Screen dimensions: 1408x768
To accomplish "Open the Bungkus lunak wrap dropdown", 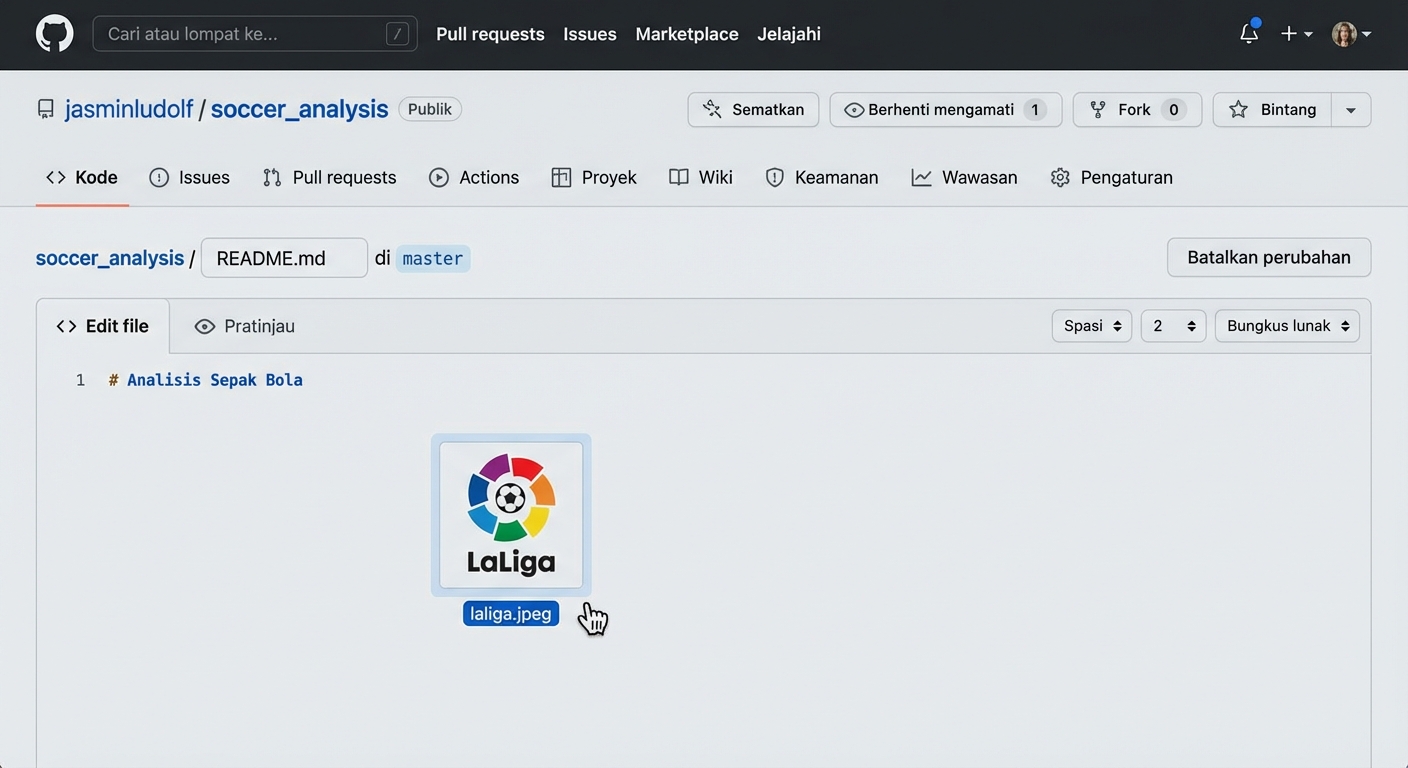I will tap(1287, 326).
